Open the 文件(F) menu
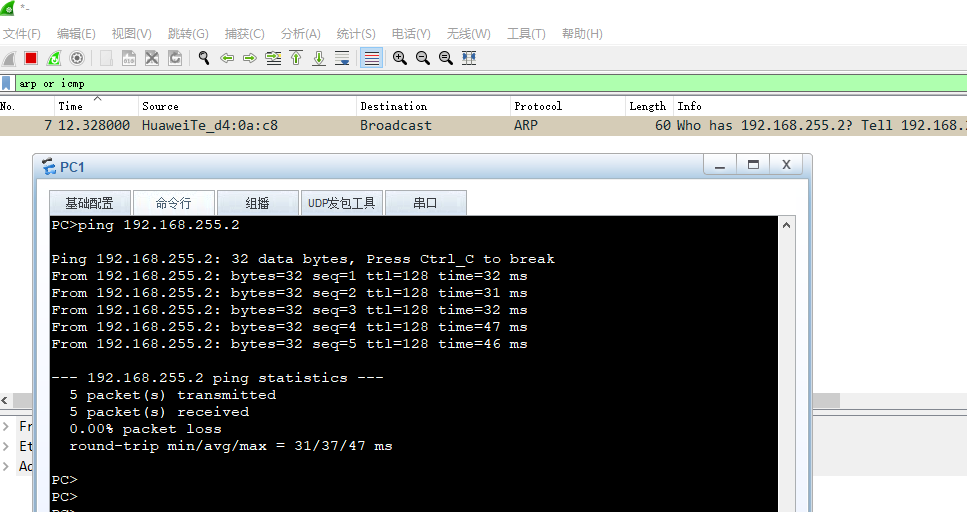This screenshot has height=512, width=967. [x=22, y=34]
